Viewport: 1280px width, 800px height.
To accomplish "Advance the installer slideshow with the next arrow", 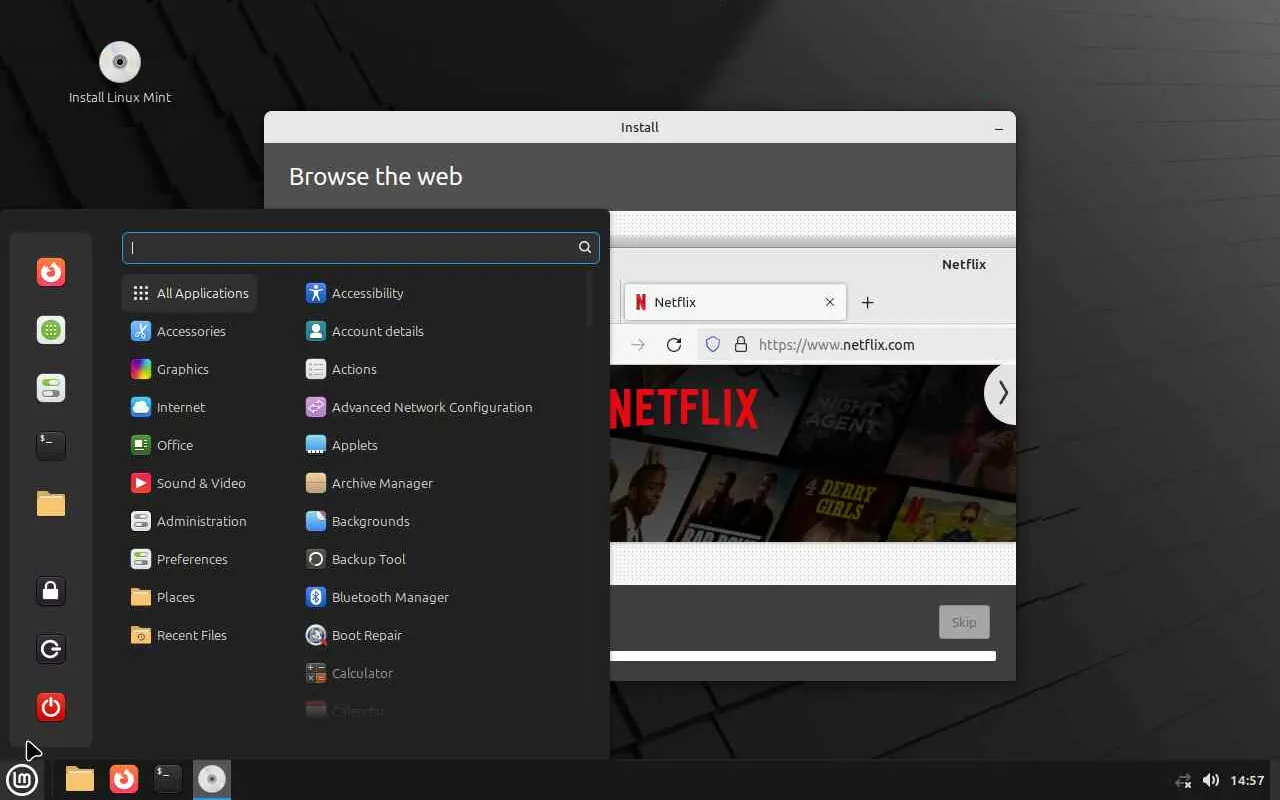I will coord(1001,393).
